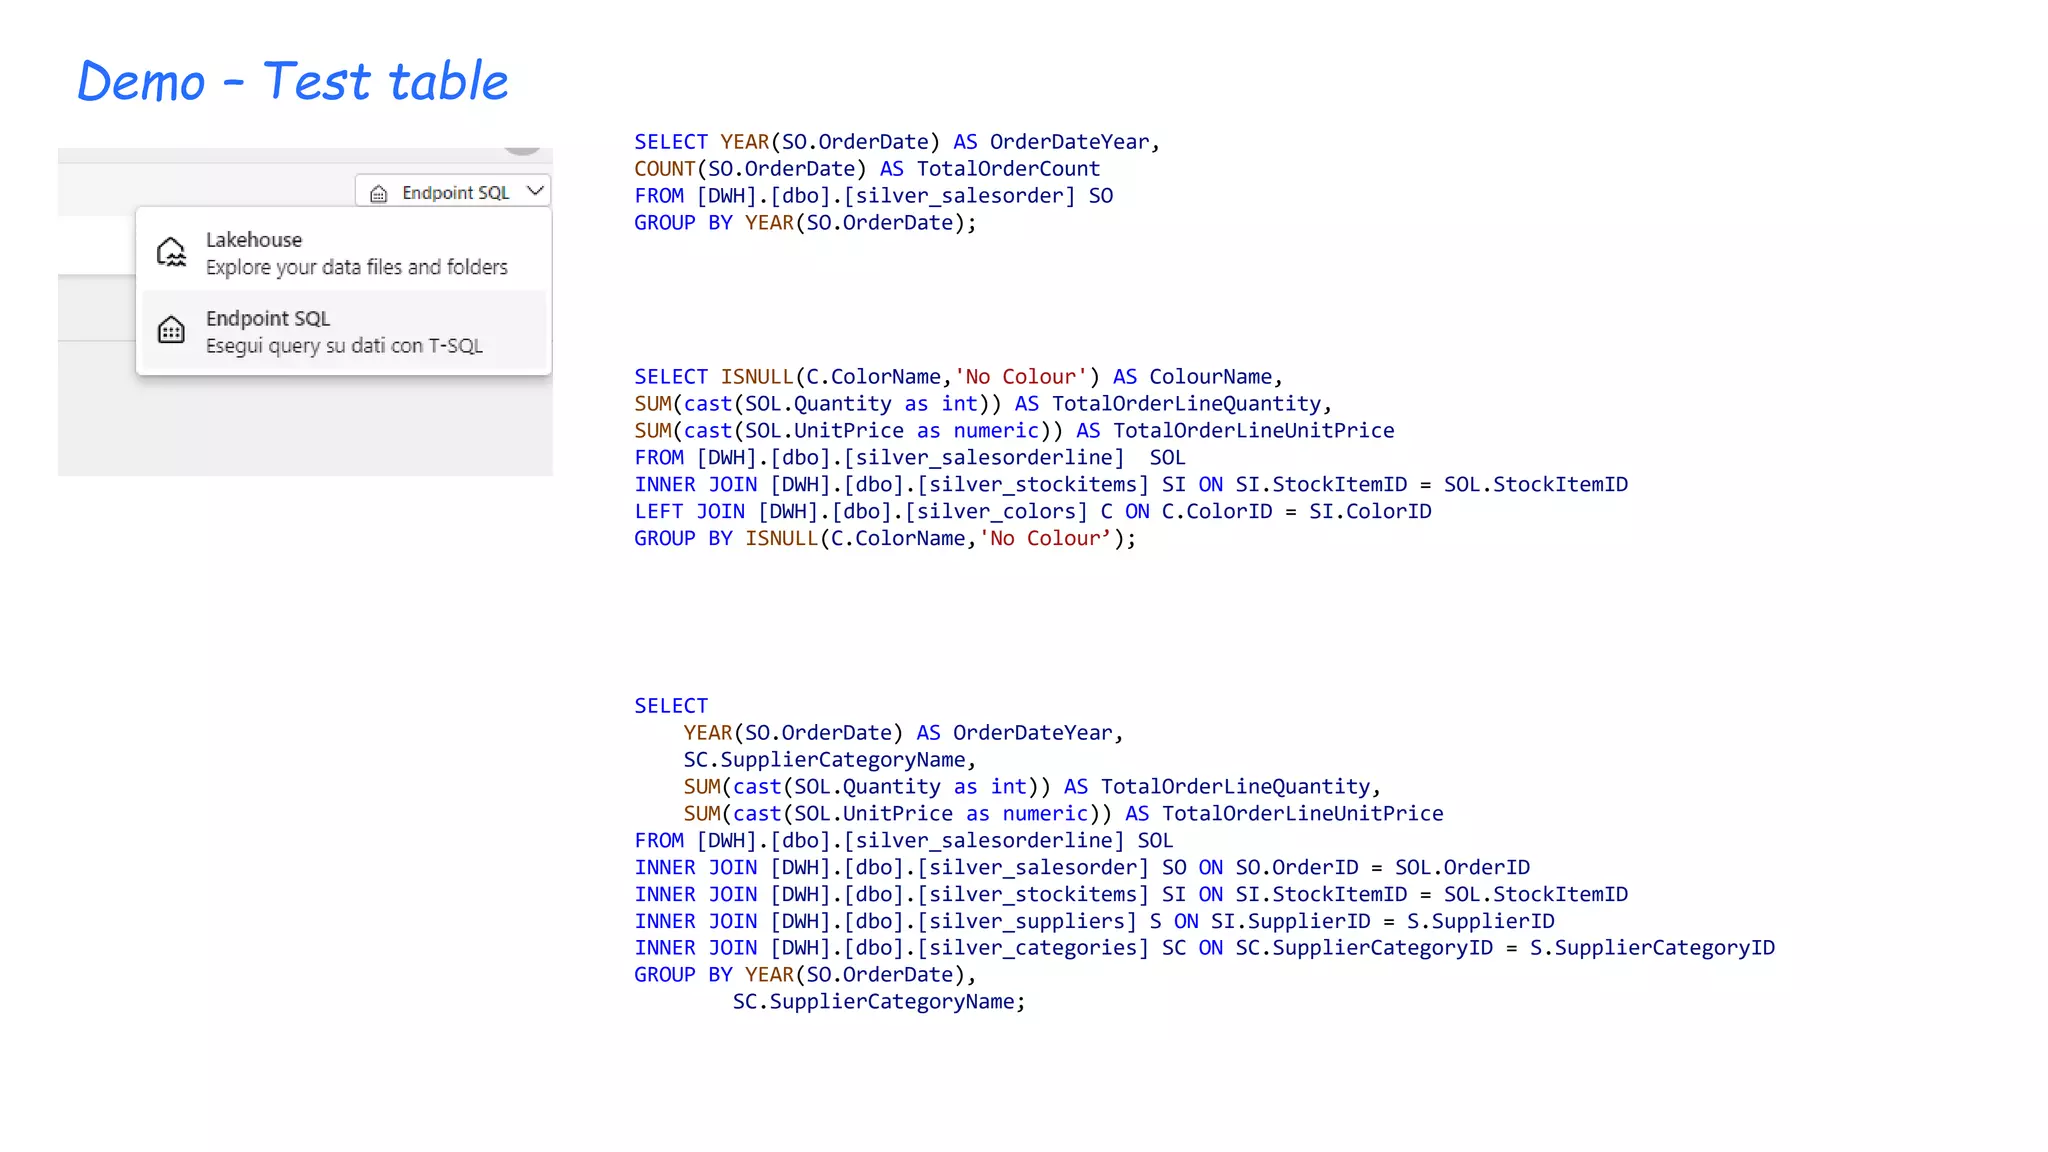Click the text 'Explore your data files and folders'
2048x1152 pixels.
tap(357, 268)
